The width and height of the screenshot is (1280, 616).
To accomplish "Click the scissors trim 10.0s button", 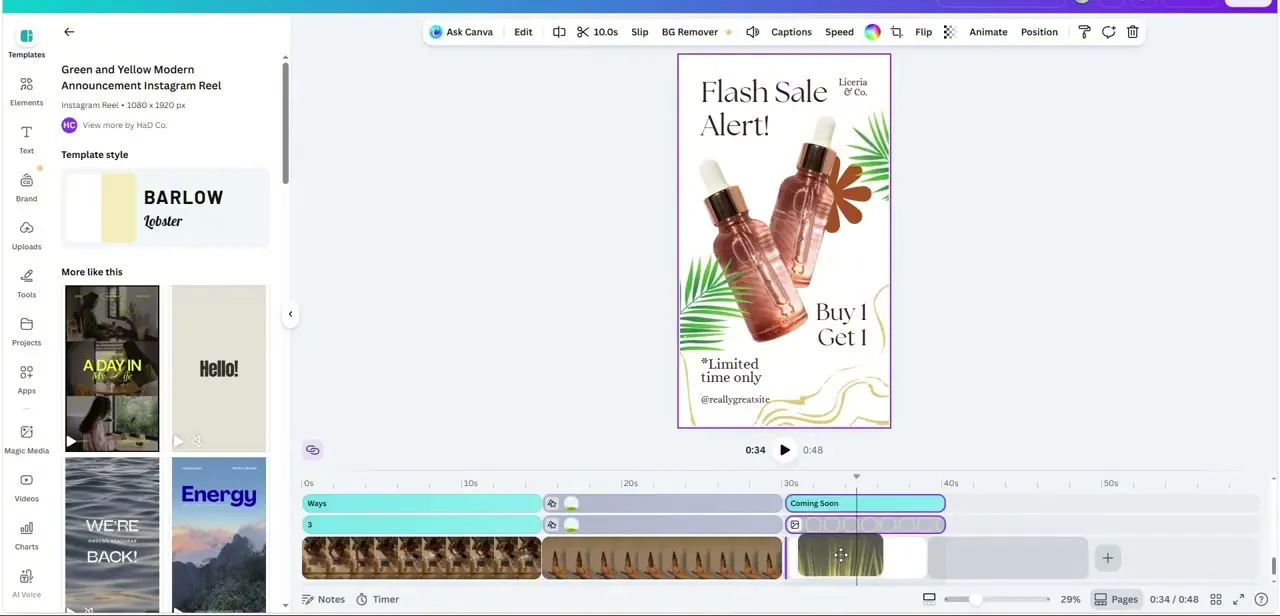I will point(597,32).
